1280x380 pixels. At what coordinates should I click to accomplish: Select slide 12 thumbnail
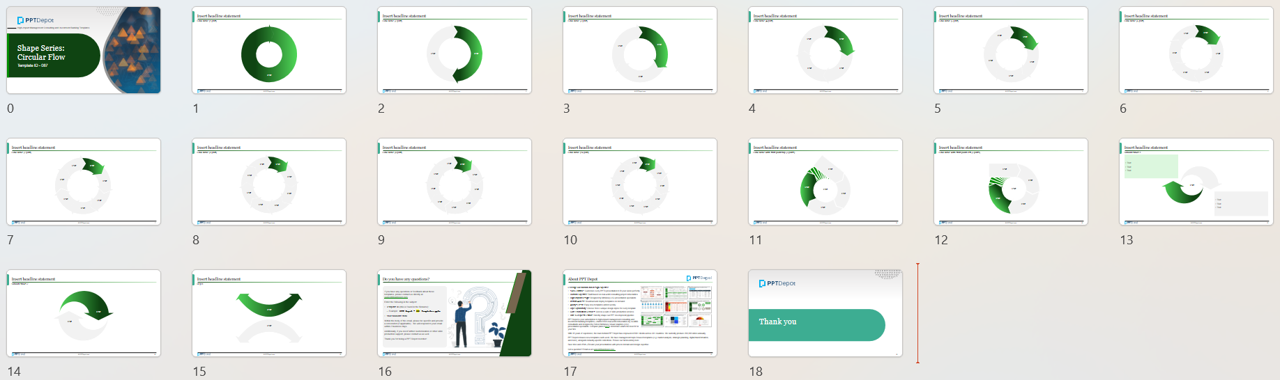(x=1011, y=182)
